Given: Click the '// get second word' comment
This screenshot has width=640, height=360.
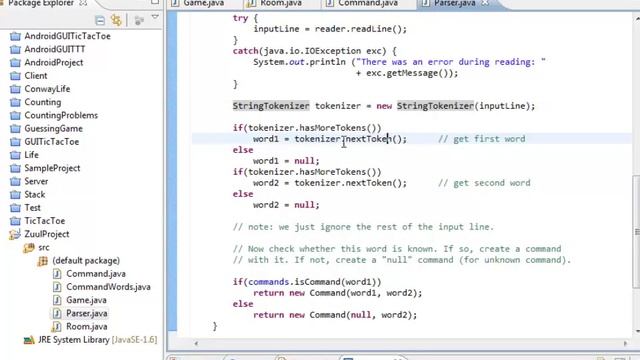Looking at the screenshot, I should click(484, 183).
